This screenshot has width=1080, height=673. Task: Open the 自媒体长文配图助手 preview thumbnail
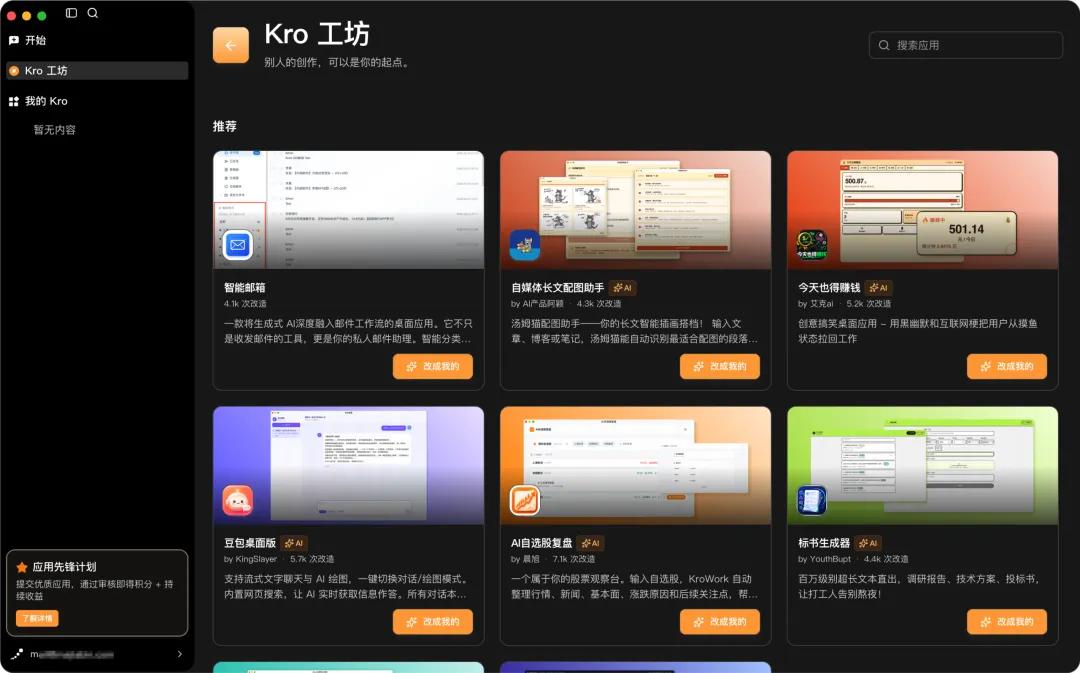point(636,210)
